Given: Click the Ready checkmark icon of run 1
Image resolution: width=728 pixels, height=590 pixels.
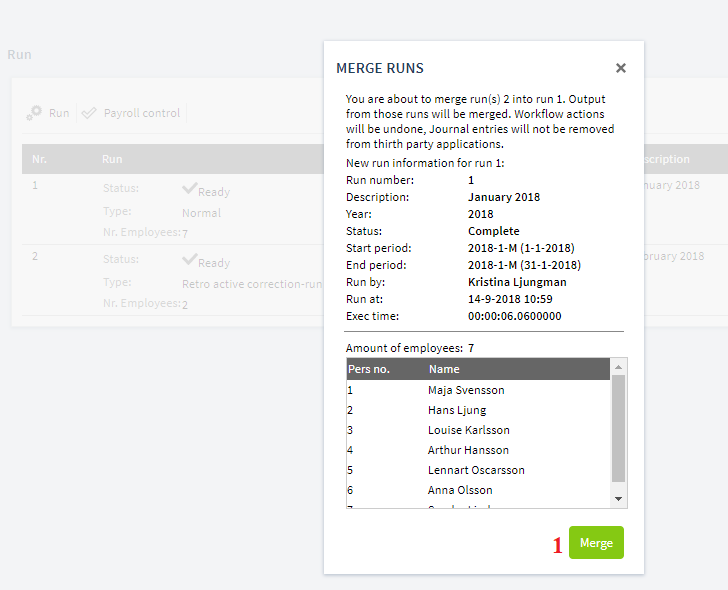Looking at the screenshot, I should (x=189, y=188).
